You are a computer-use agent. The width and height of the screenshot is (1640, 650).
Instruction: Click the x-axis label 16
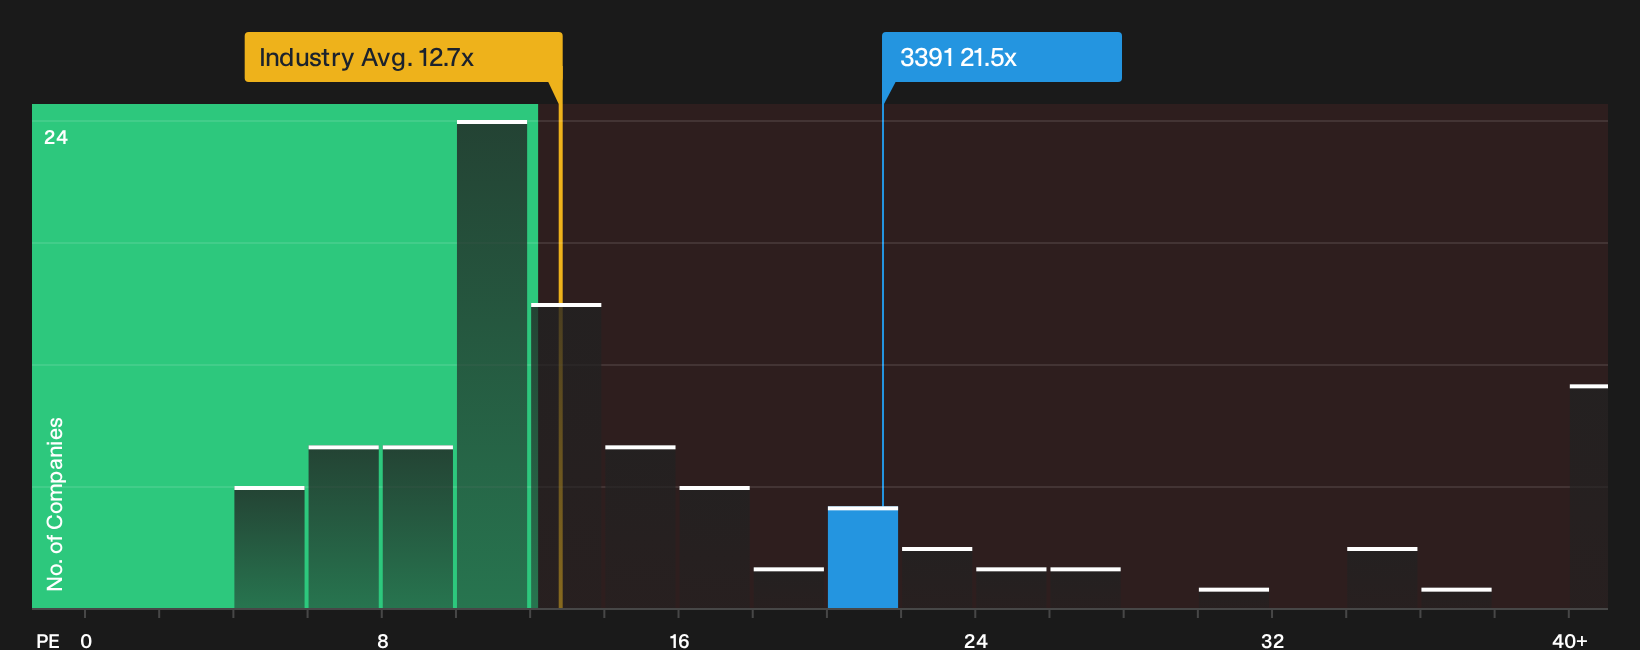coord(679,640)
